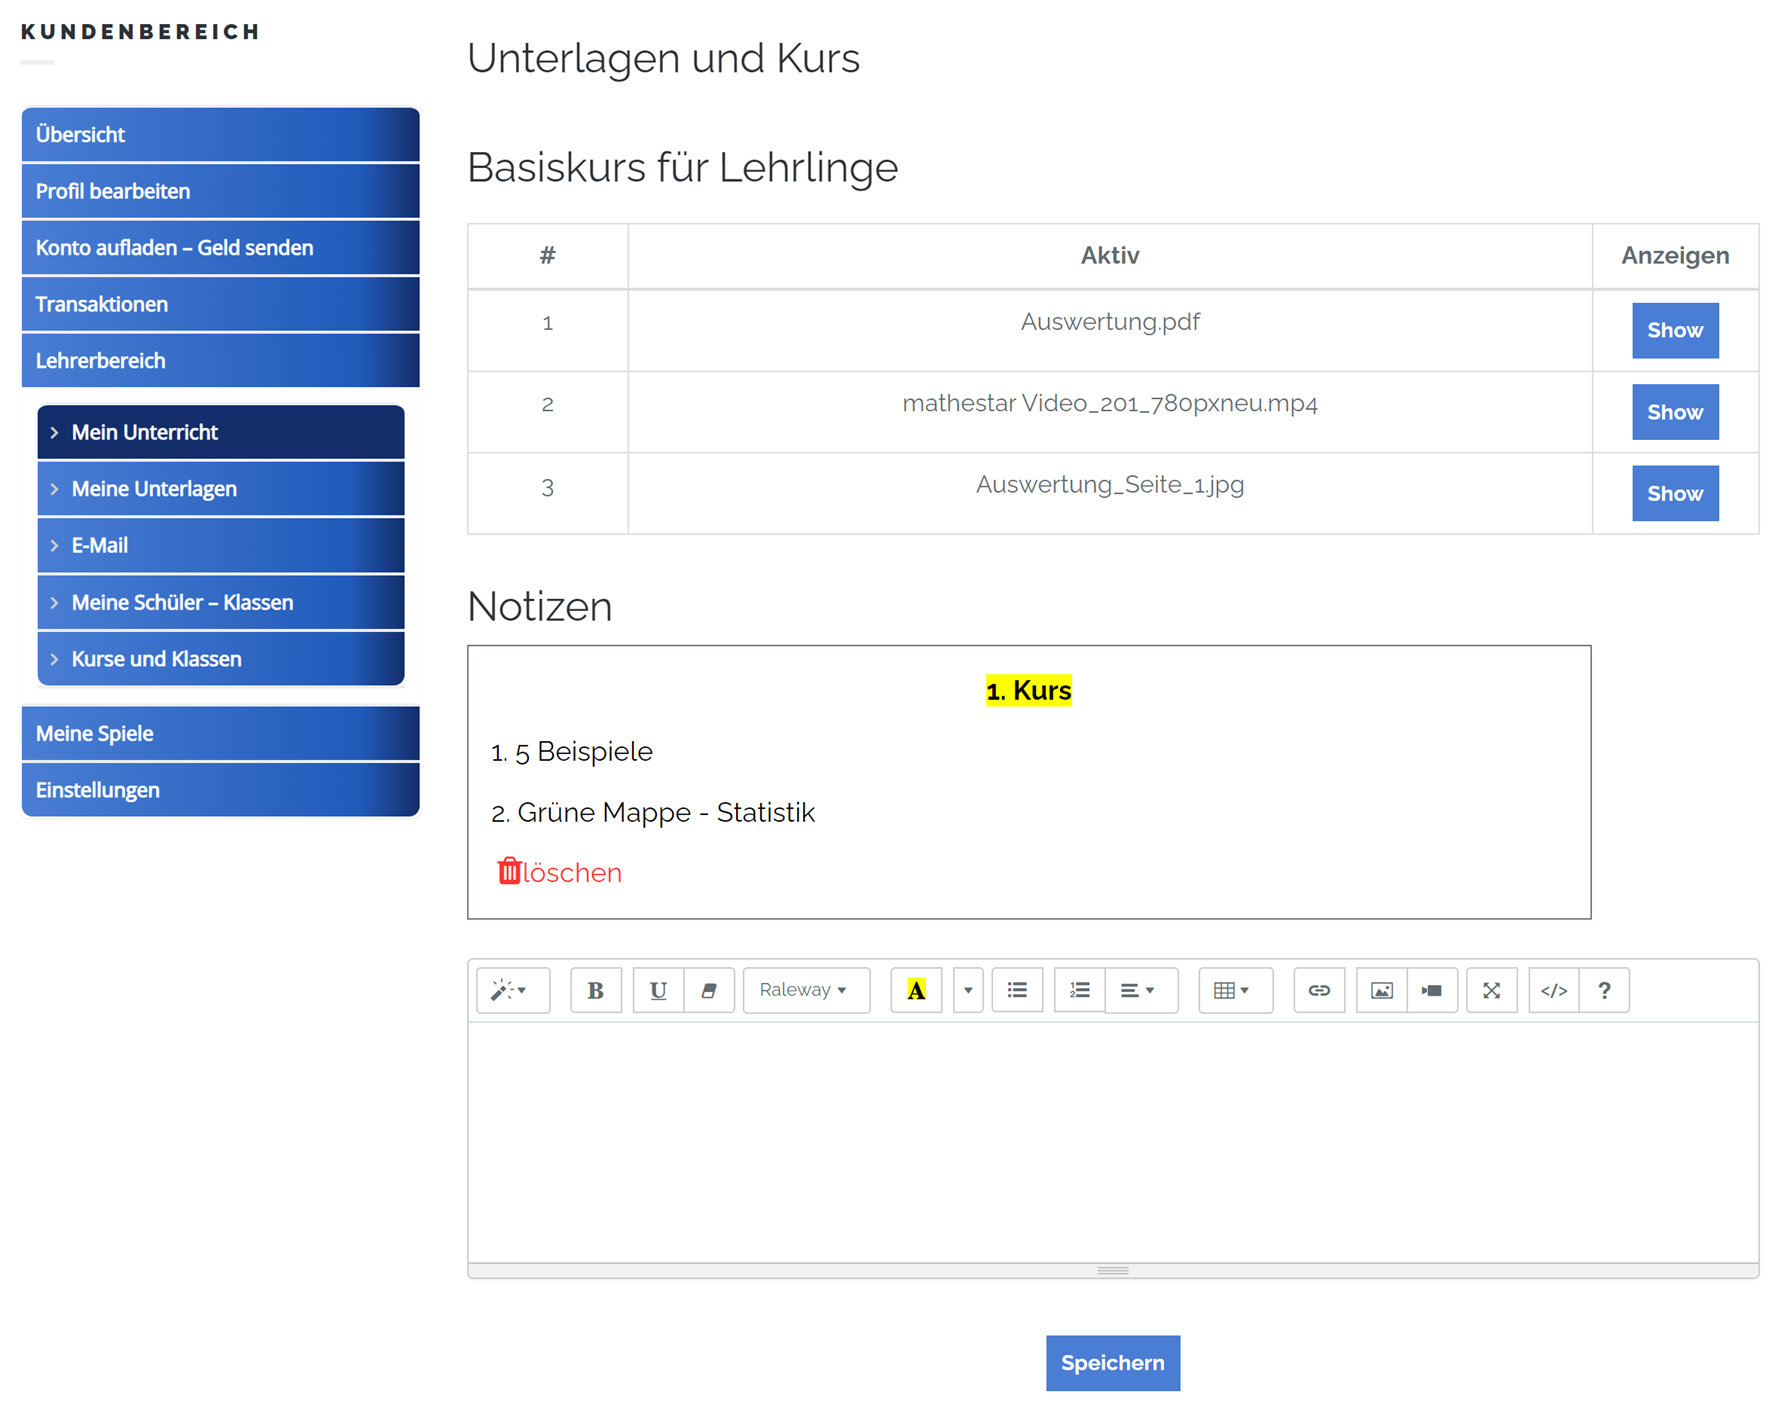Click the eraser clear-formatting icon

tap(709, 990)
